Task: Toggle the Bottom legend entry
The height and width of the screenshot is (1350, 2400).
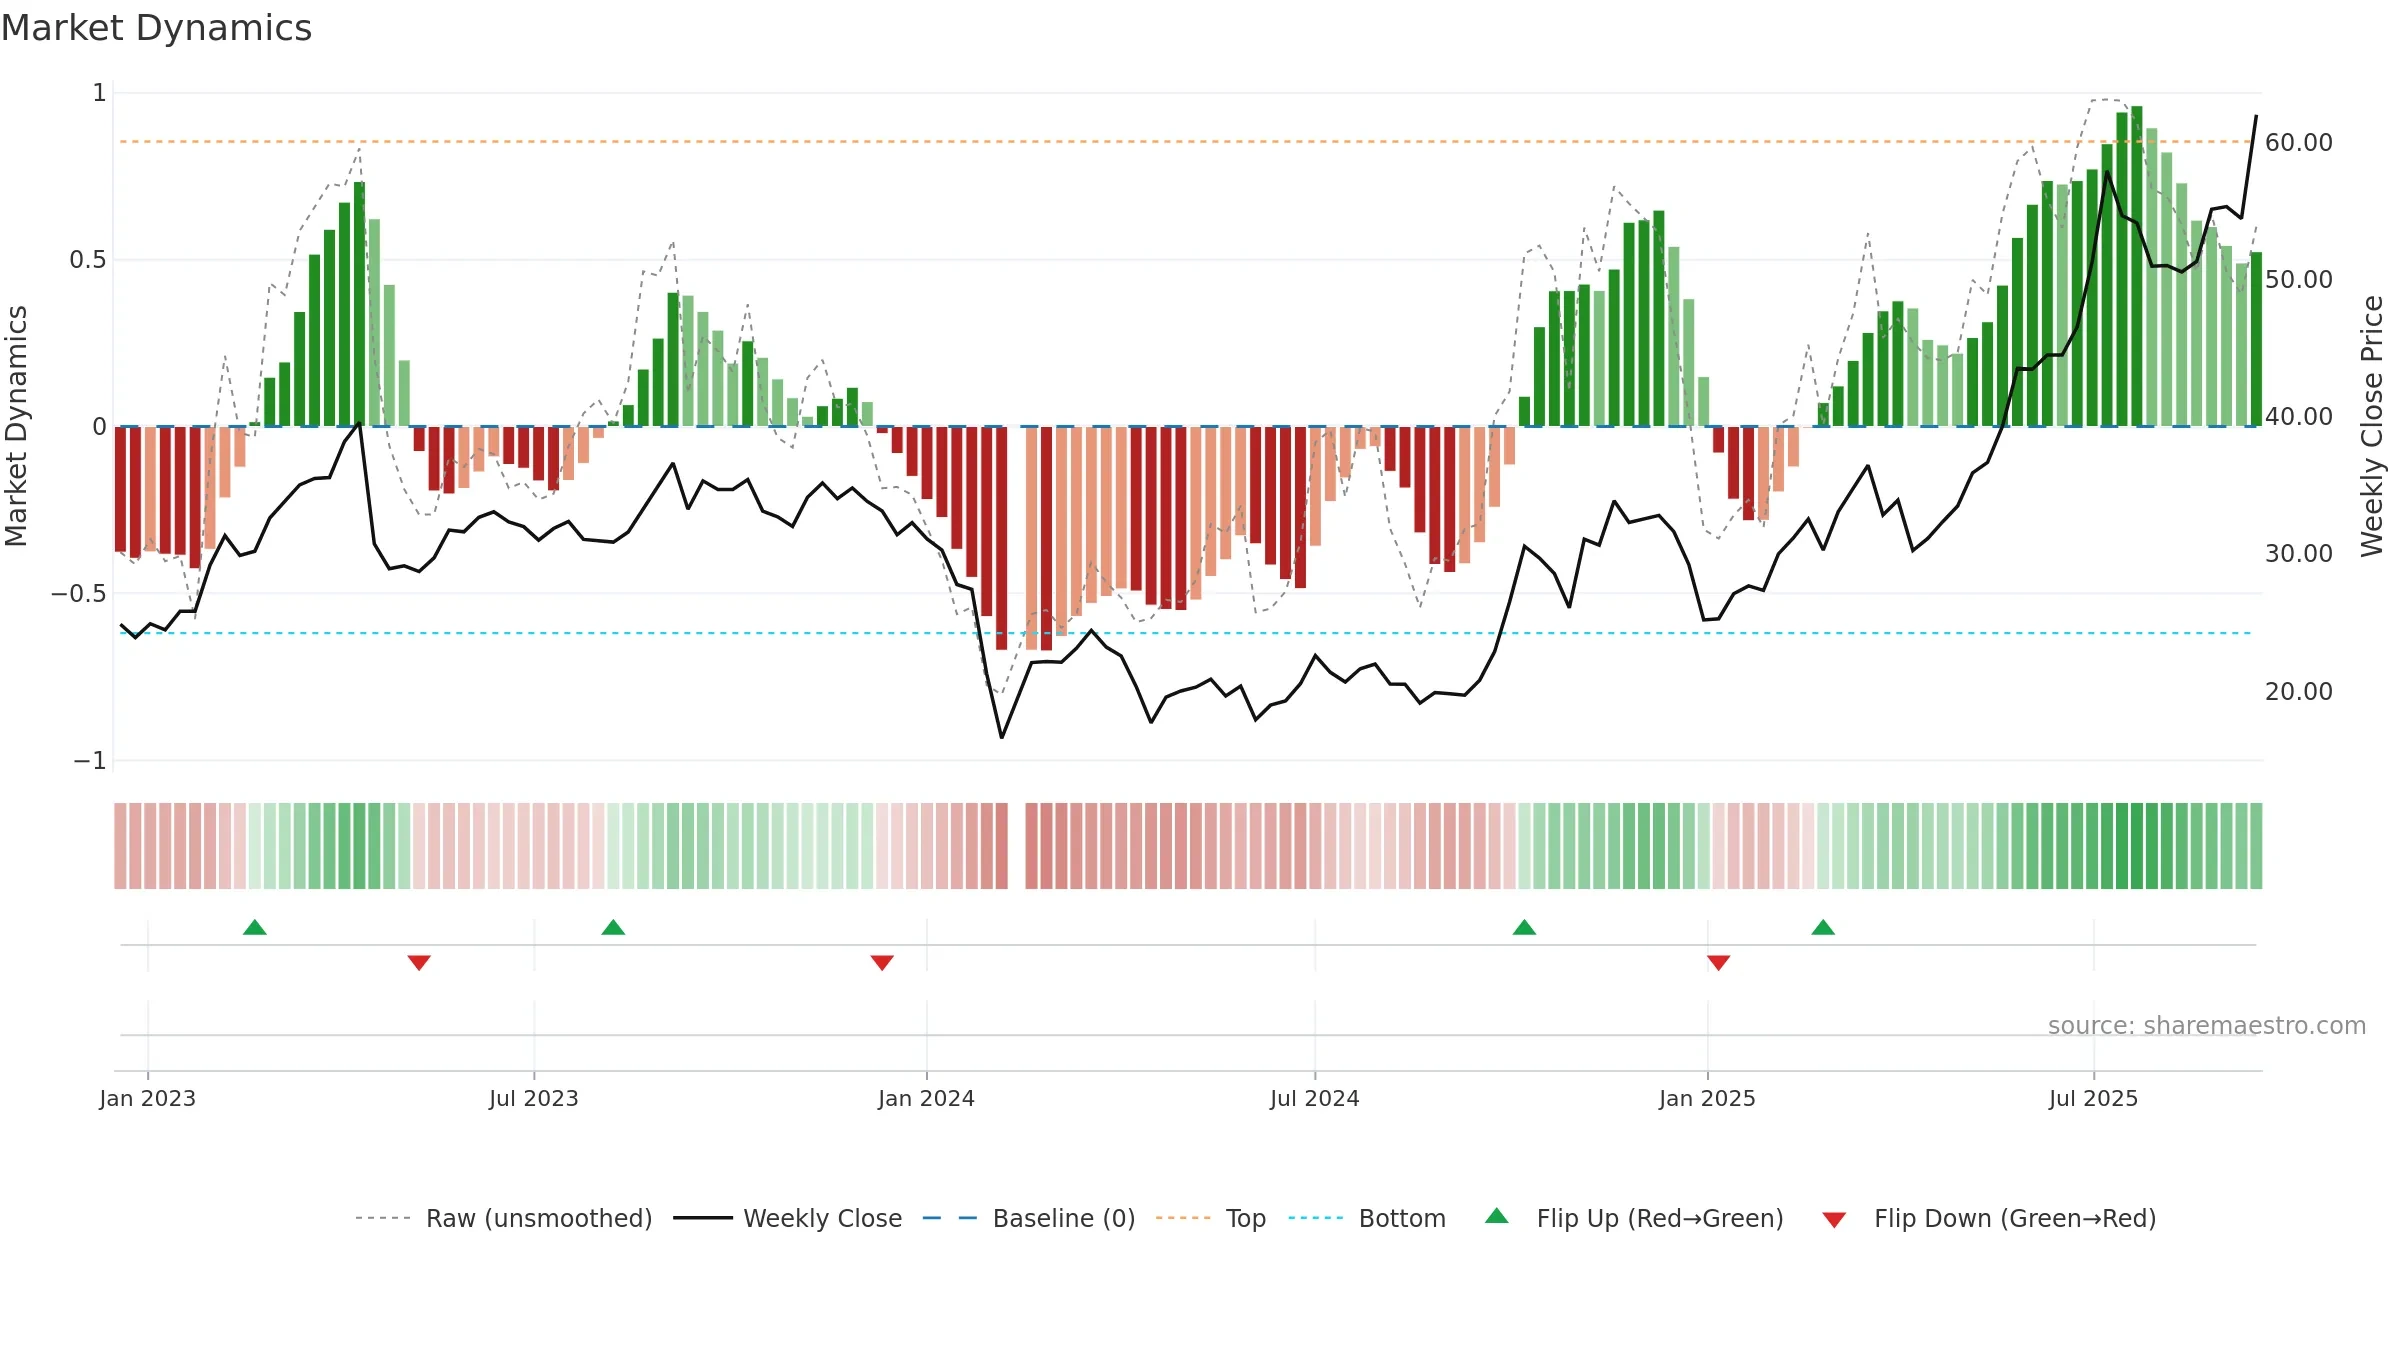Action: click(x=1367, y=1218)
